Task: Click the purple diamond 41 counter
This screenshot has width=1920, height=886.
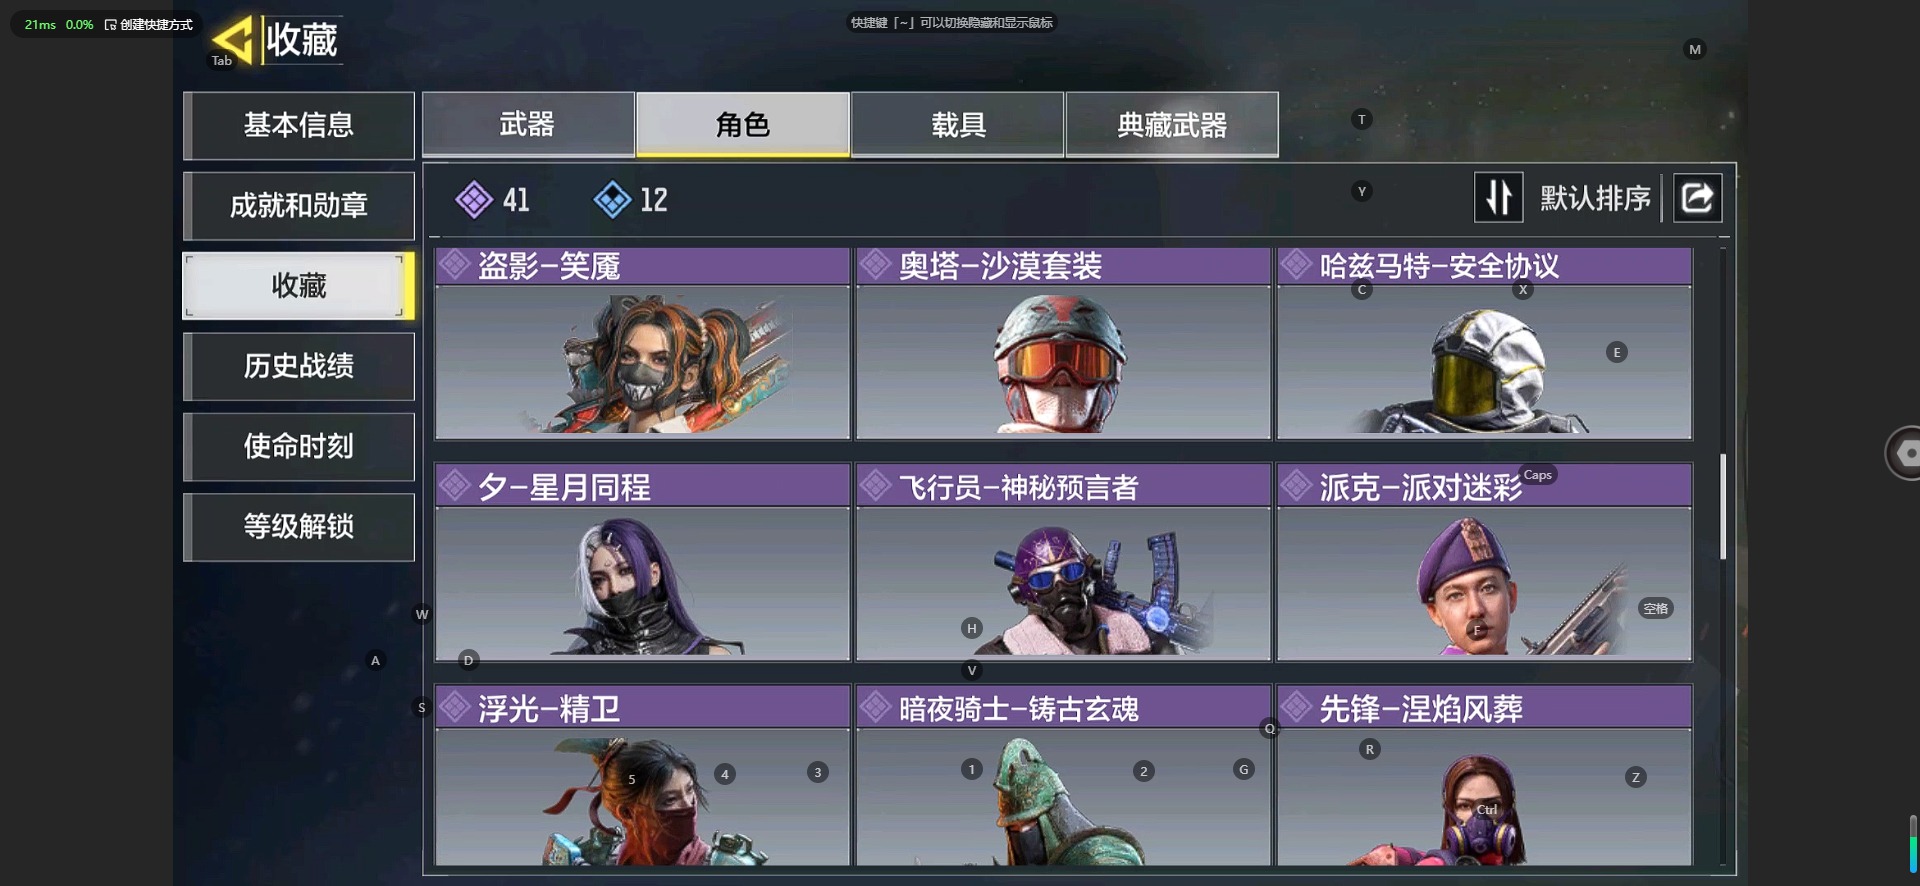Action: tap(492, 199)
